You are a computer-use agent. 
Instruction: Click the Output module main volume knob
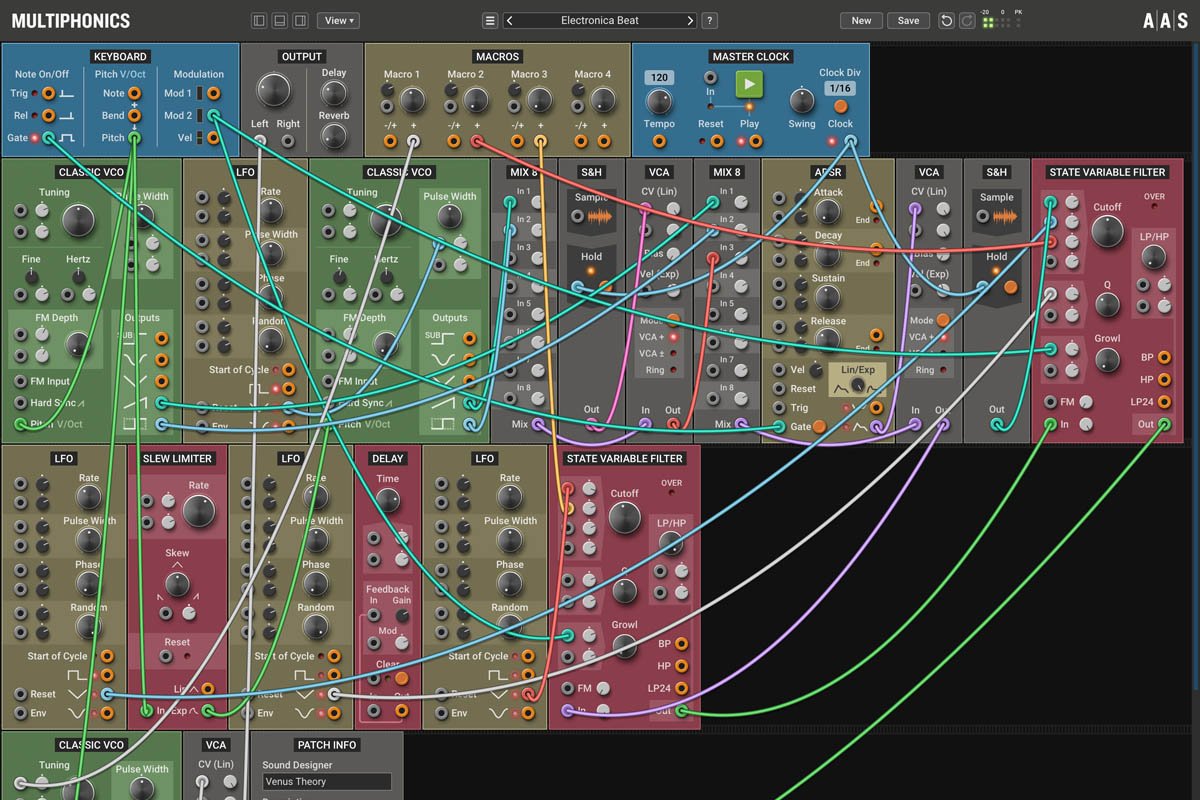[x=273, y=91]
